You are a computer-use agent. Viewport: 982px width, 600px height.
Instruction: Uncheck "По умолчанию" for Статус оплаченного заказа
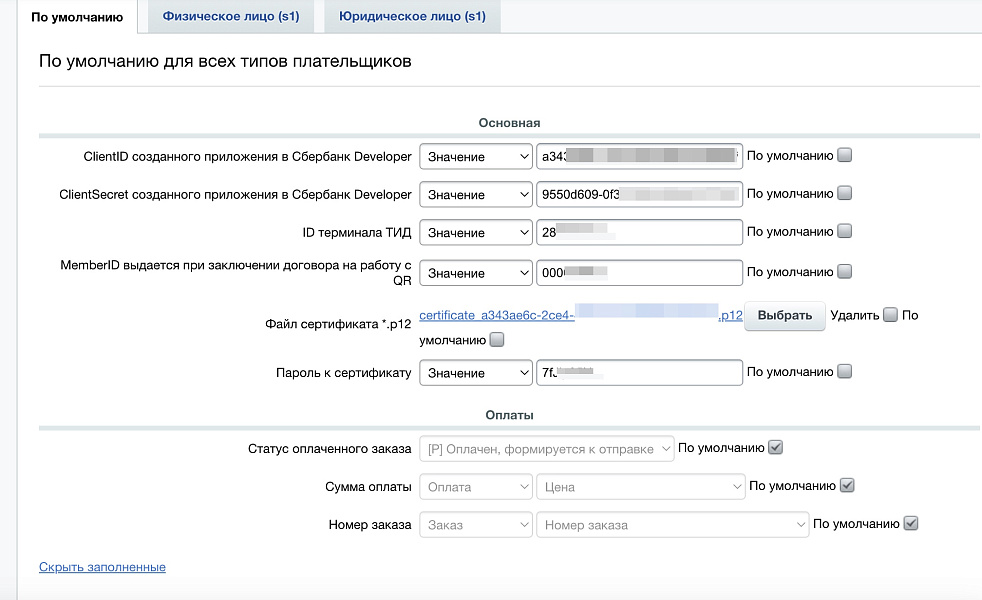click(775, 447)
